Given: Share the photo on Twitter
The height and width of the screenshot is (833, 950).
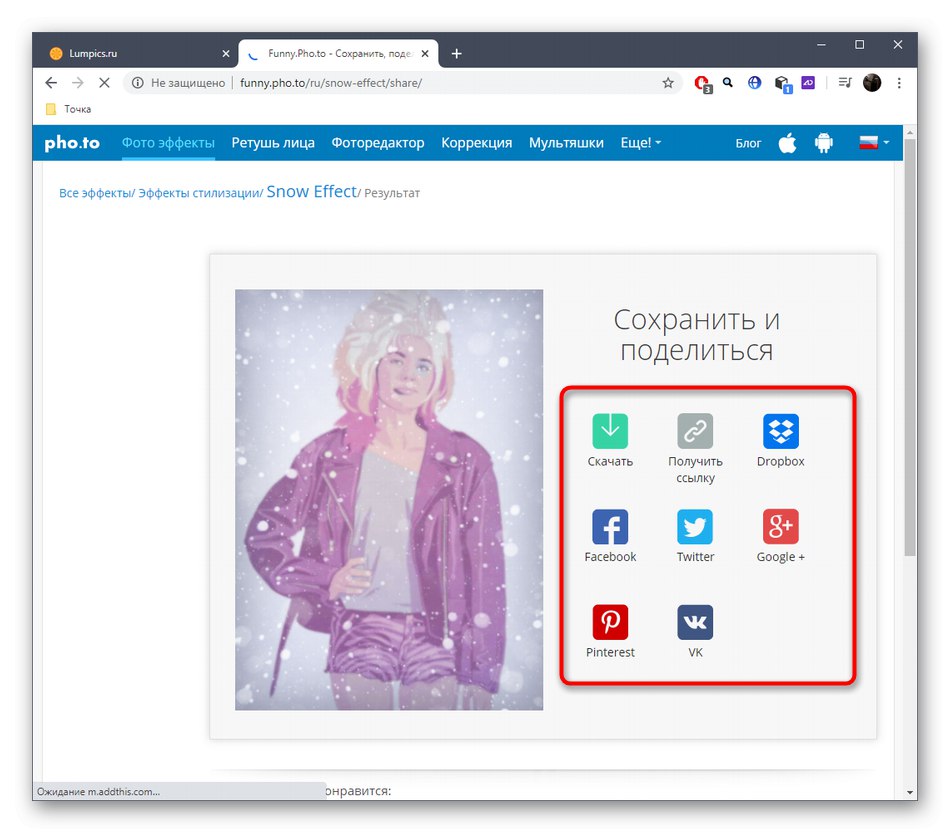Looking at the screenshot, I should click(x=695, y=526).
